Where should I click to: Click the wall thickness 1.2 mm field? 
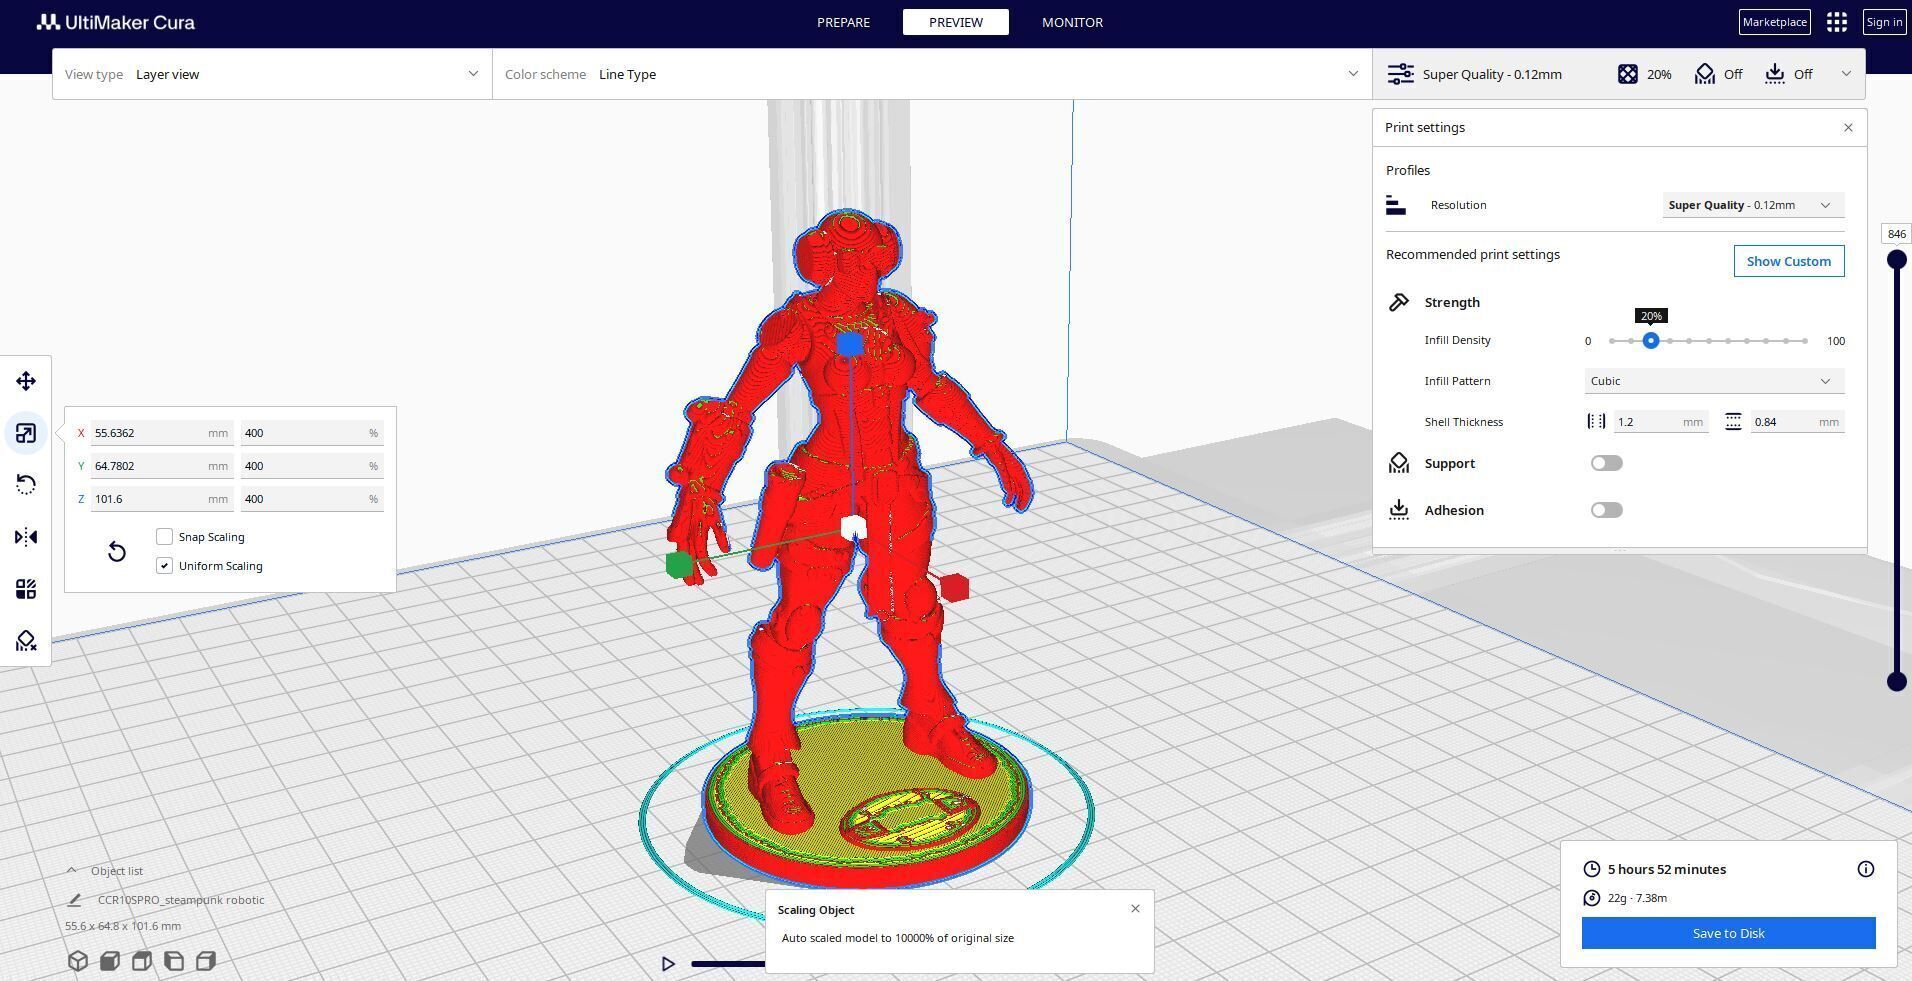tap(1660, 422)
